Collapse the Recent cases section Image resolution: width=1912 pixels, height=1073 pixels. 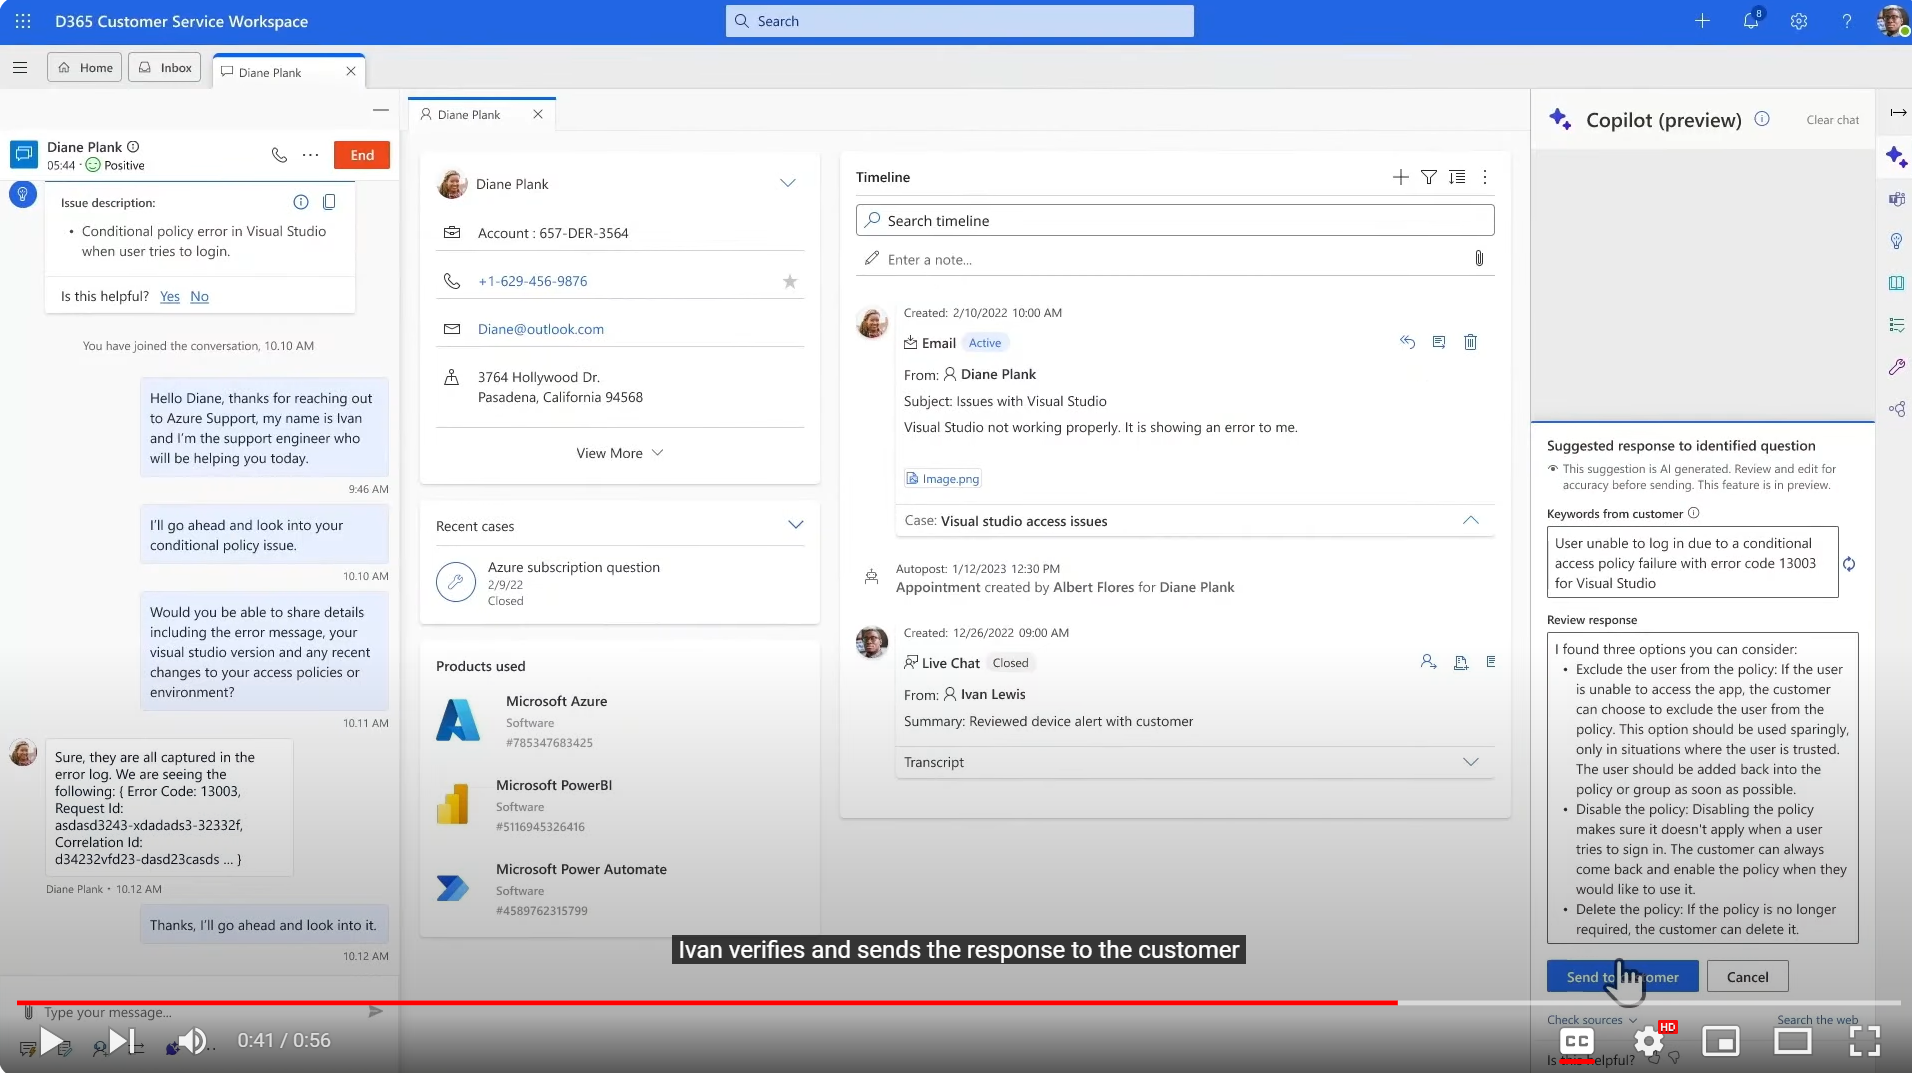795,526
